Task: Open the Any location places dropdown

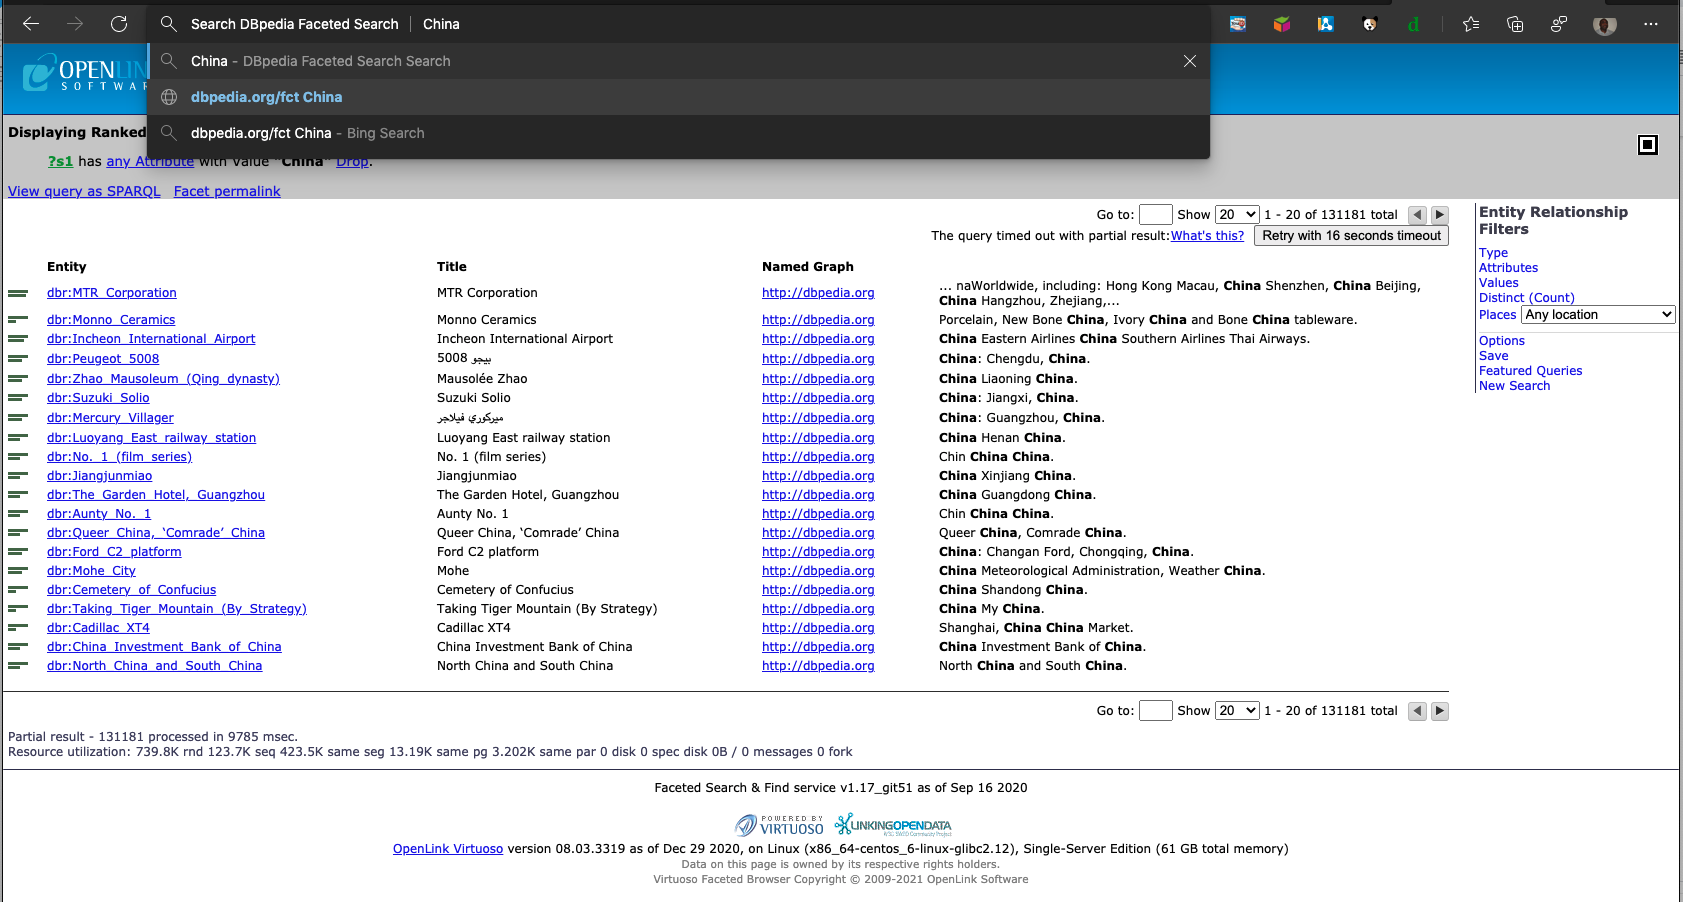Action: click(x=1598, y=315)
